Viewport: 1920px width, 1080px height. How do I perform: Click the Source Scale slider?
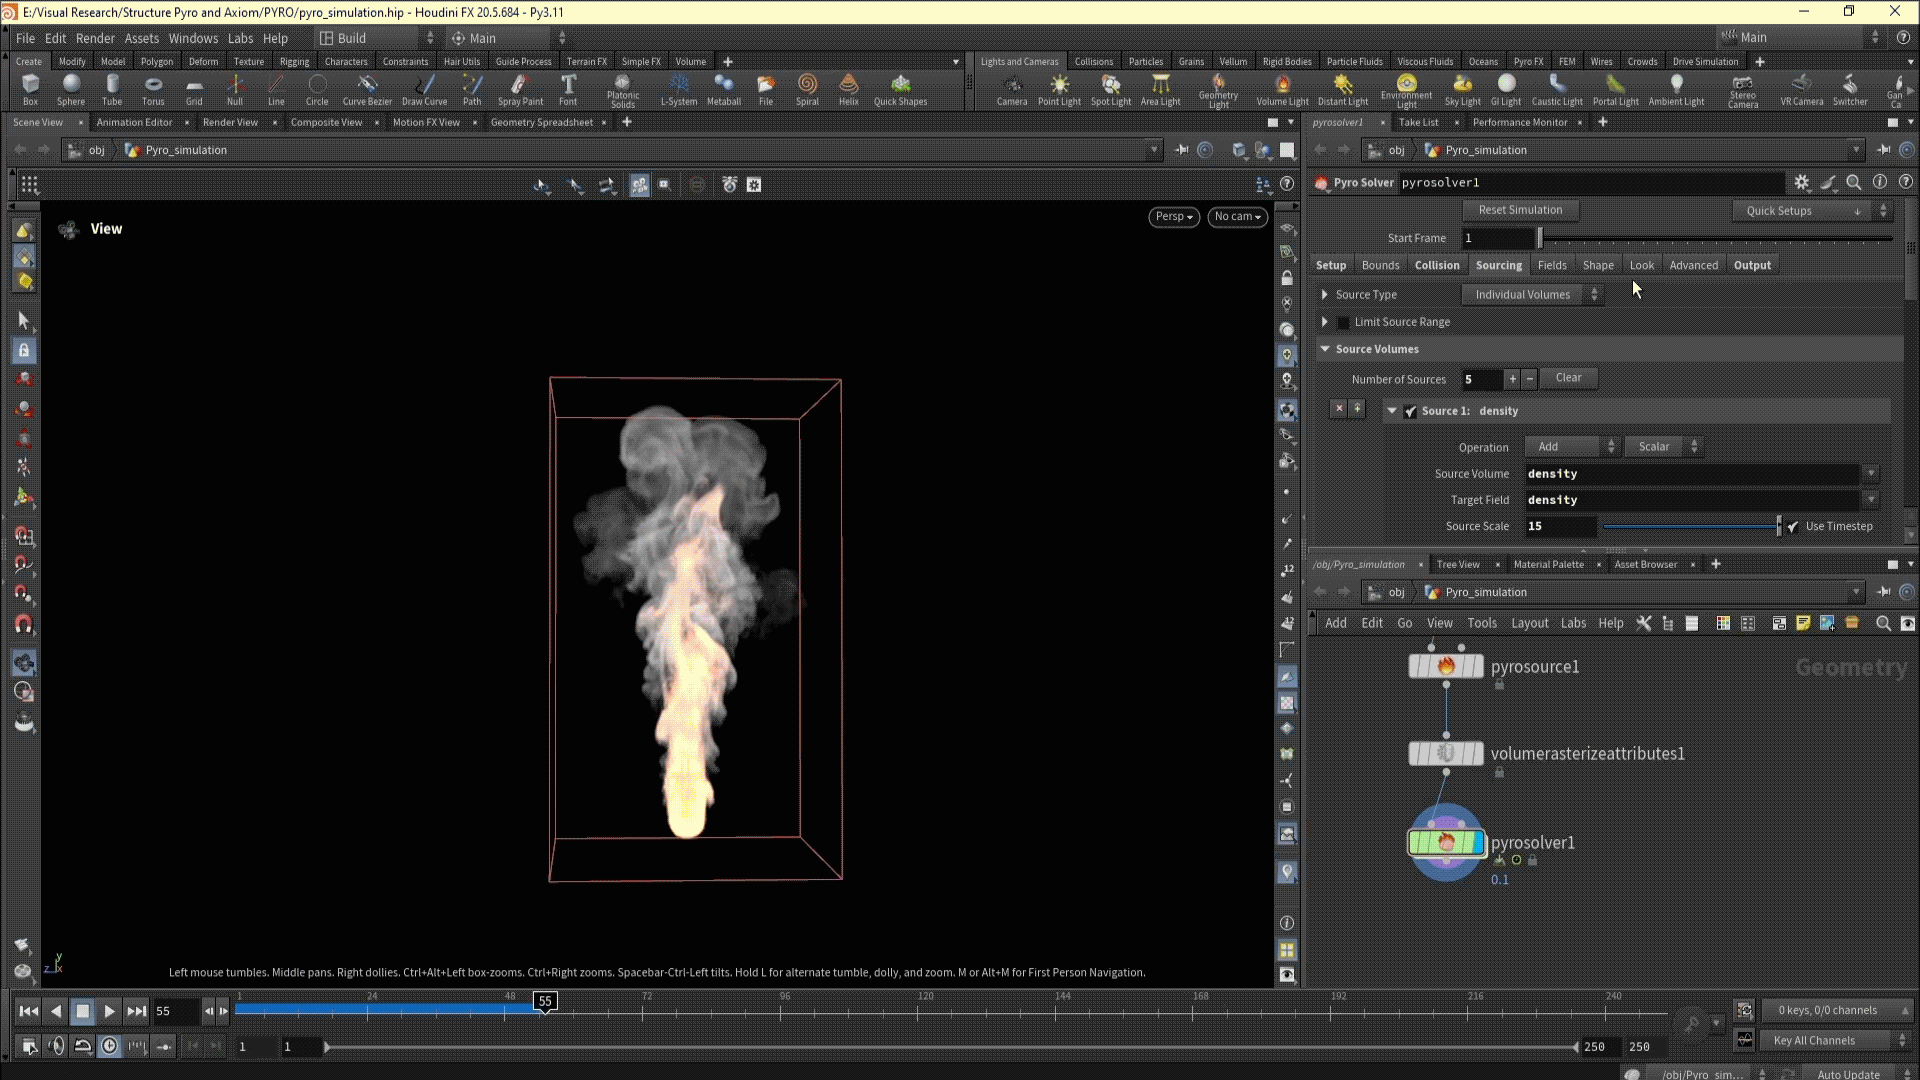(1690, 527)
